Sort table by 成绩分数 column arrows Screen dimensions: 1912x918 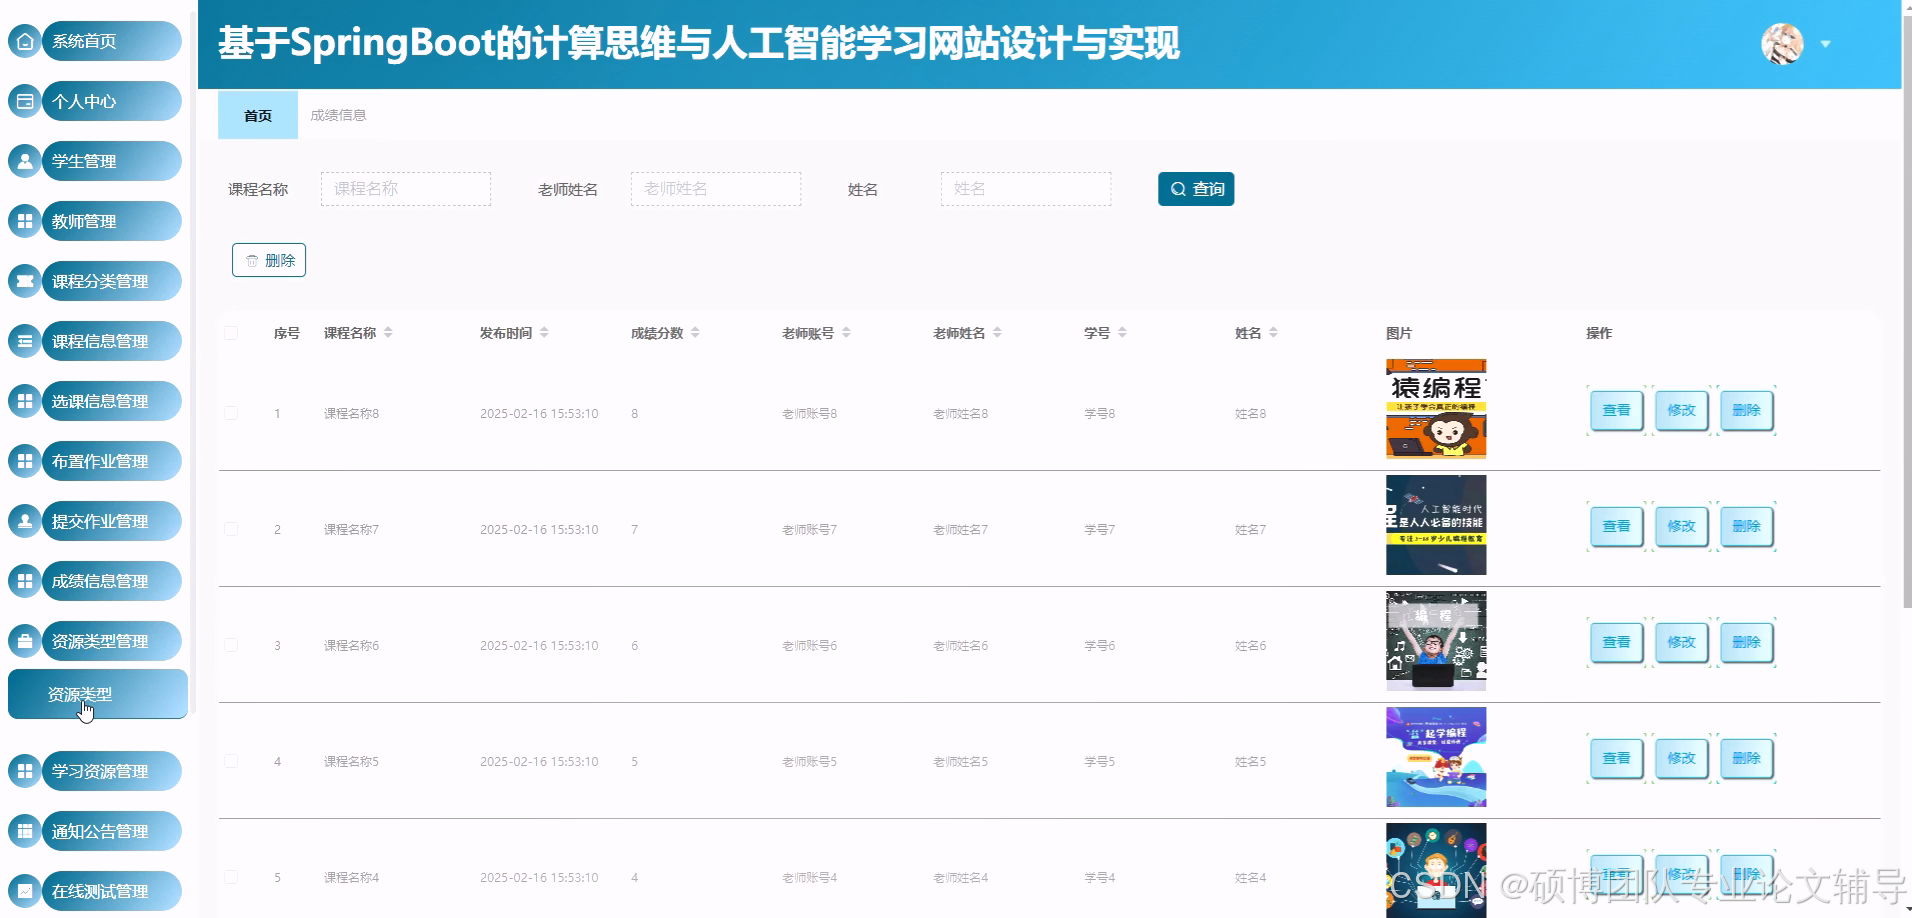pyautogui.click(x=695, y=333)
